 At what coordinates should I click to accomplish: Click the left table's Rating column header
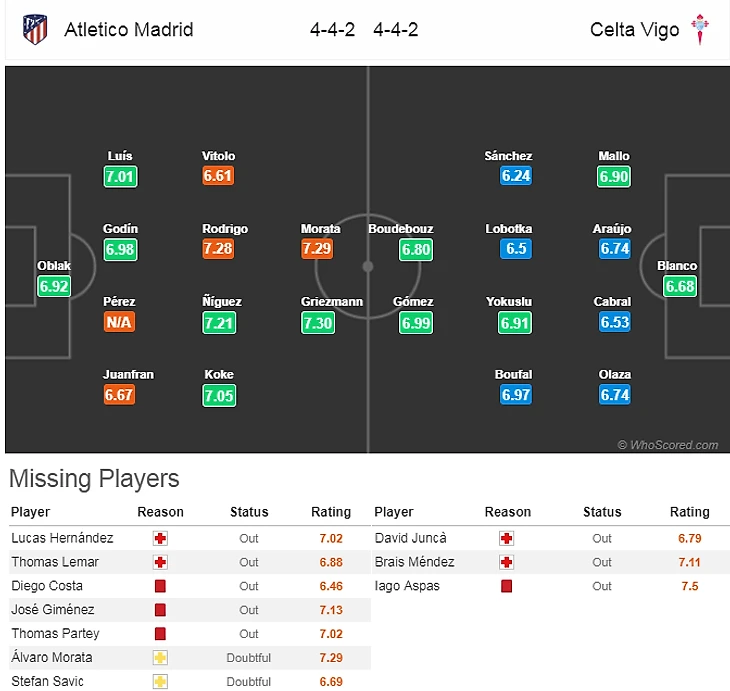tap(331, 512)
